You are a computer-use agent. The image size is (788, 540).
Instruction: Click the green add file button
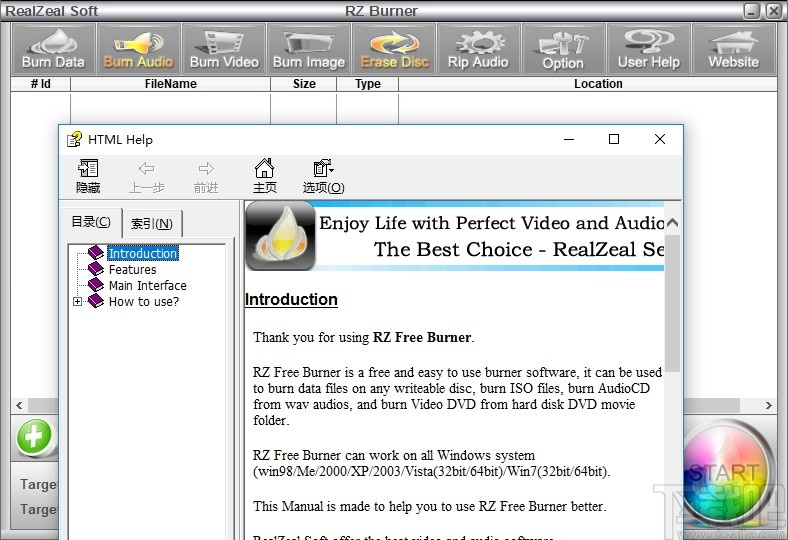34,437
